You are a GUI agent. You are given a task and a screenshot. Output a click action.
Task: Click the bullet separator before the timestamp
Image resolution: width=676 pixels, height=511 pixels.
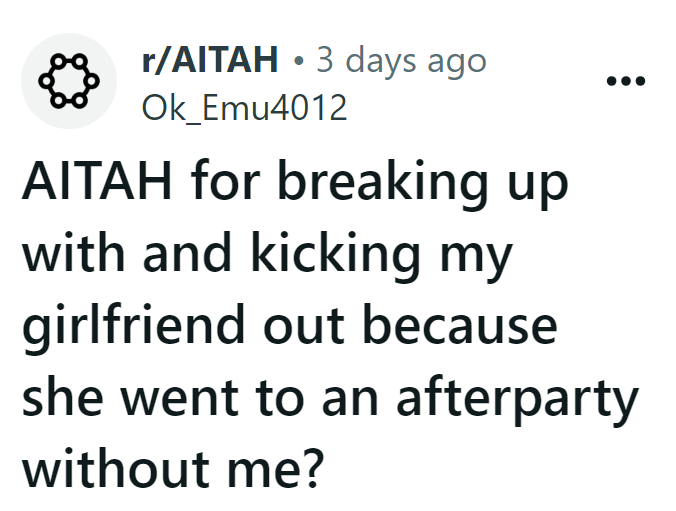pyautogui.click(x=300, y=63)
